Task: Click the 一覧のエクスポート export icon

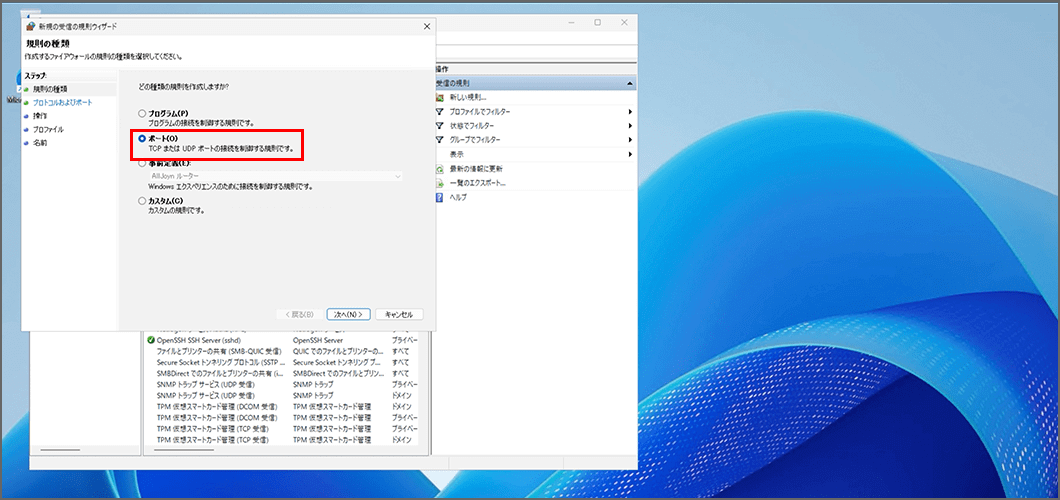Action: point(441,183)
